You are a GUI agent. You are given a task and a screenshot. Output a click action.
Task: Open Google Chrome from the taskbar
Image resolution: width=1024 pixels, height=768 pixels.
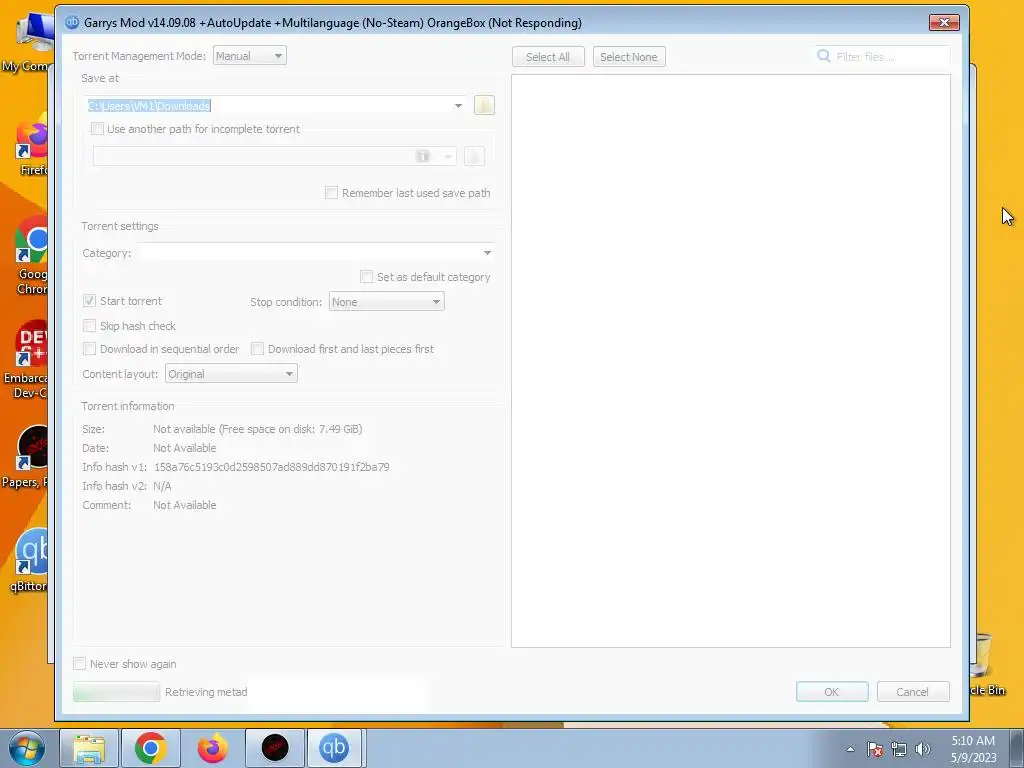tap(151, 748)
